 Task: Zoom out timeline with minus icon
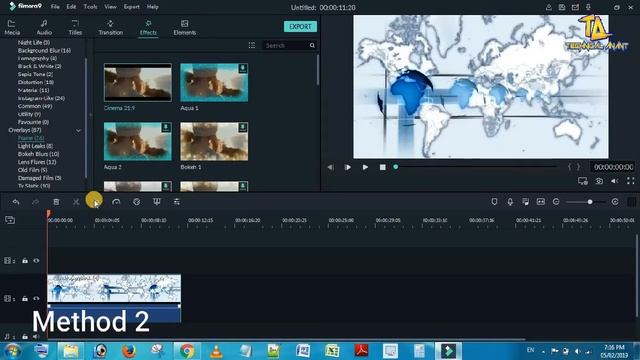[556, 202]
